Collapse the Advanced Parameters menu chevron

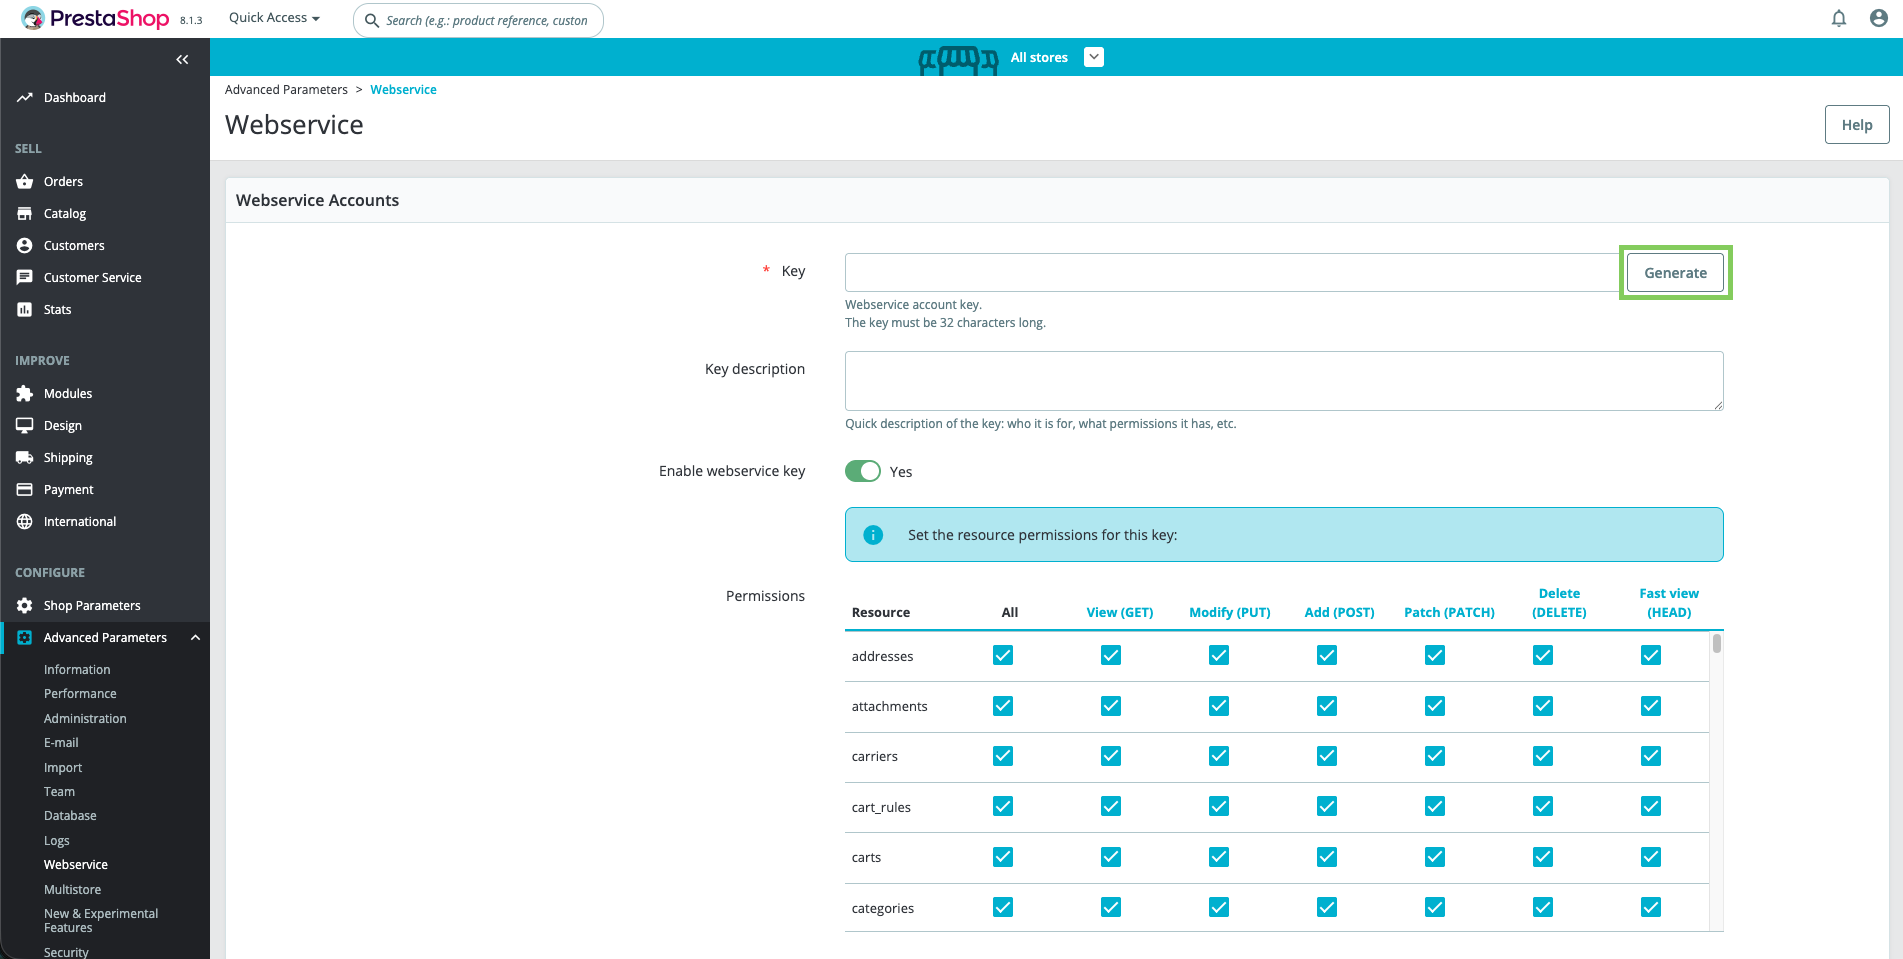coord(195,638)
